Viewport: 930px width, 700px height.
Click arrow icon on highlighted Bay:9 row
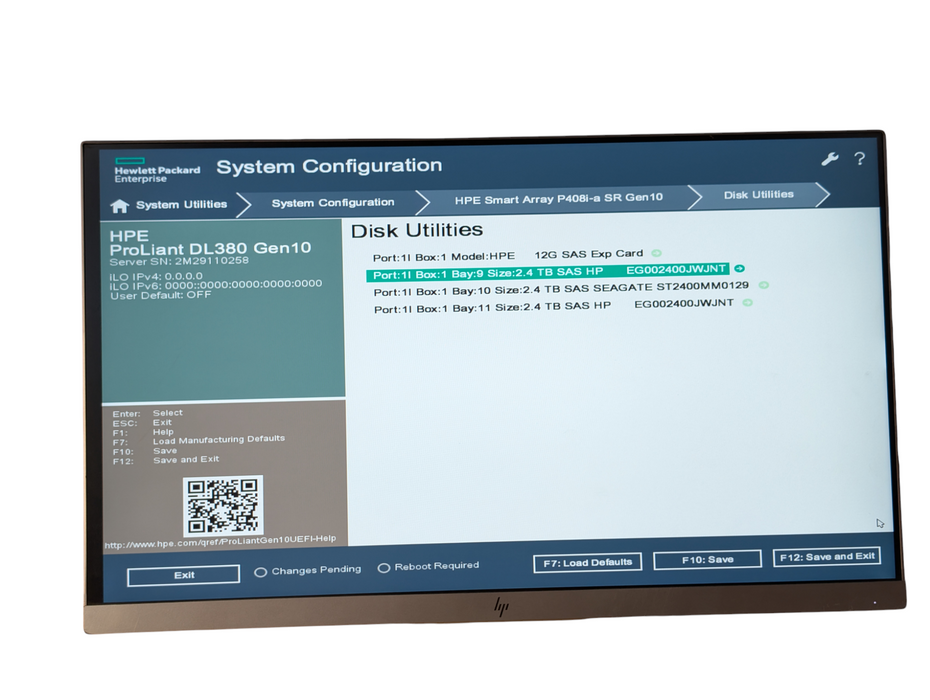tap(739, 269)
